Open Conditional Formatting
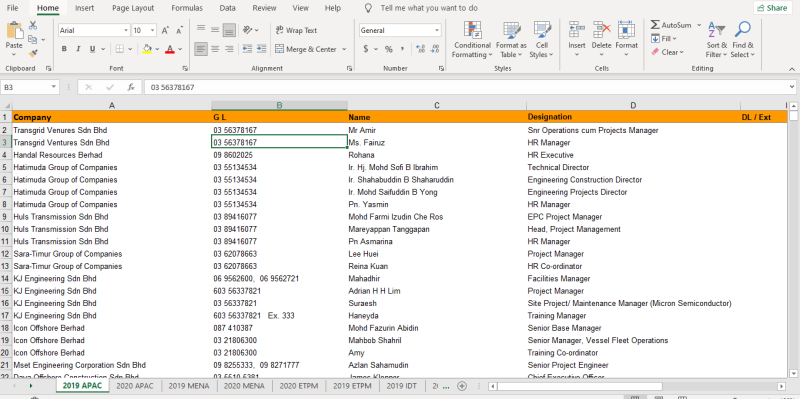The width and height of the screenshot is (800, 399). (472, 40)
